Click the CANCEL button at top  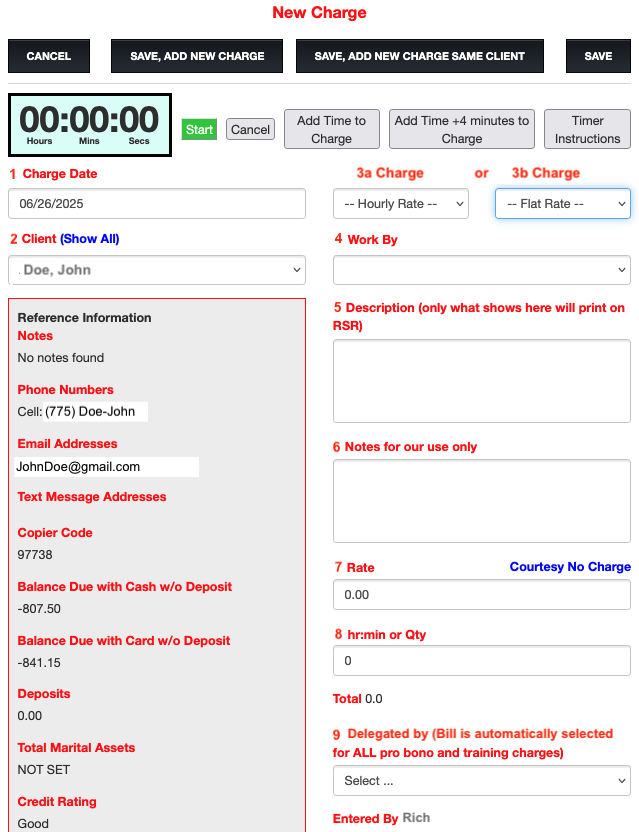(x=49, y=56)
